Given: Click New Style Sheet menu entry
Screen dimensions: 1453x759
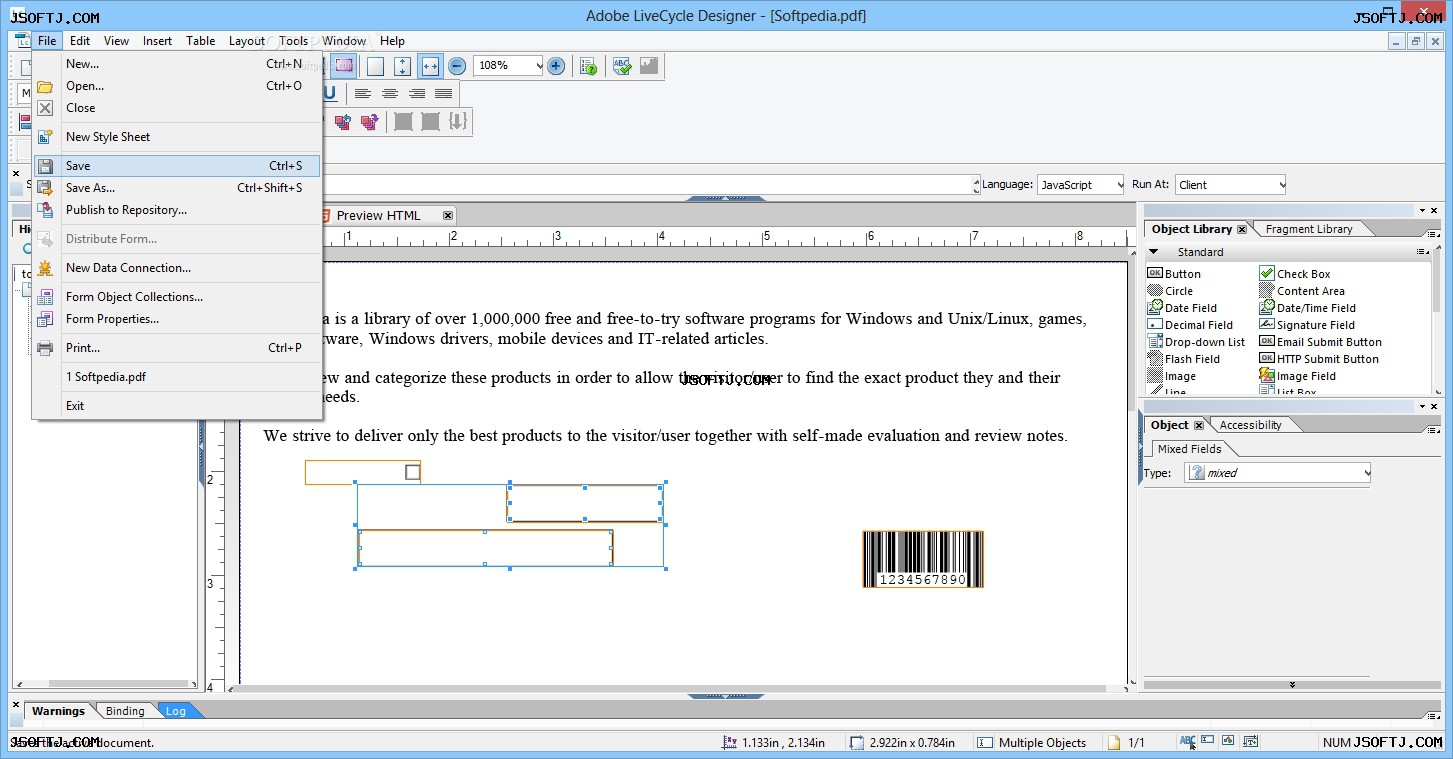Looking at the screenshot, I should (177, 137).
